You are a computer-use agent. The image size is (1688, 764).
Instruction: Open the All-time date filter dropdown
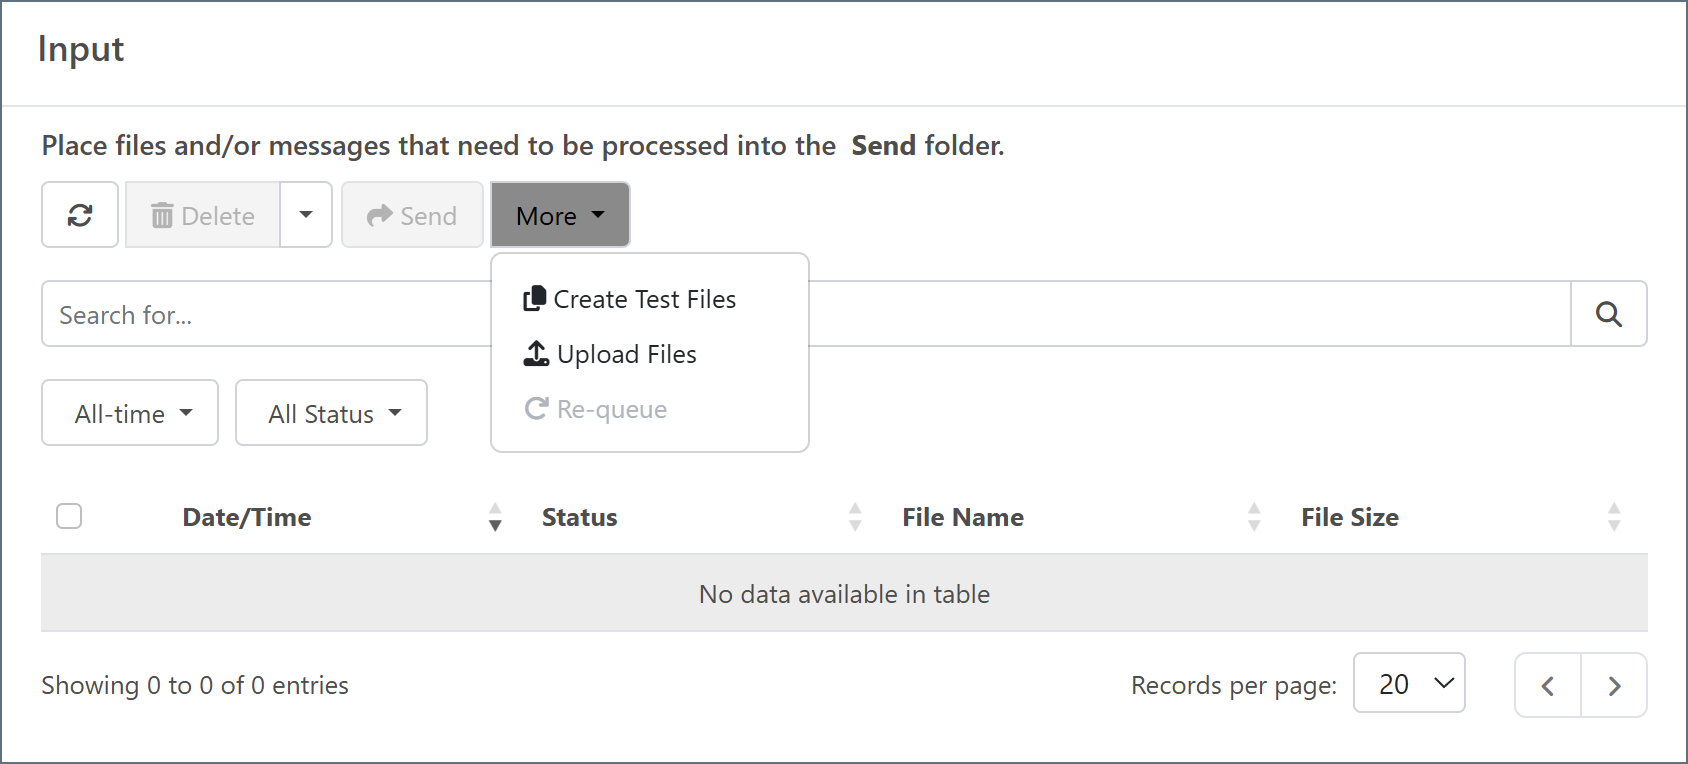pos(130,413)
